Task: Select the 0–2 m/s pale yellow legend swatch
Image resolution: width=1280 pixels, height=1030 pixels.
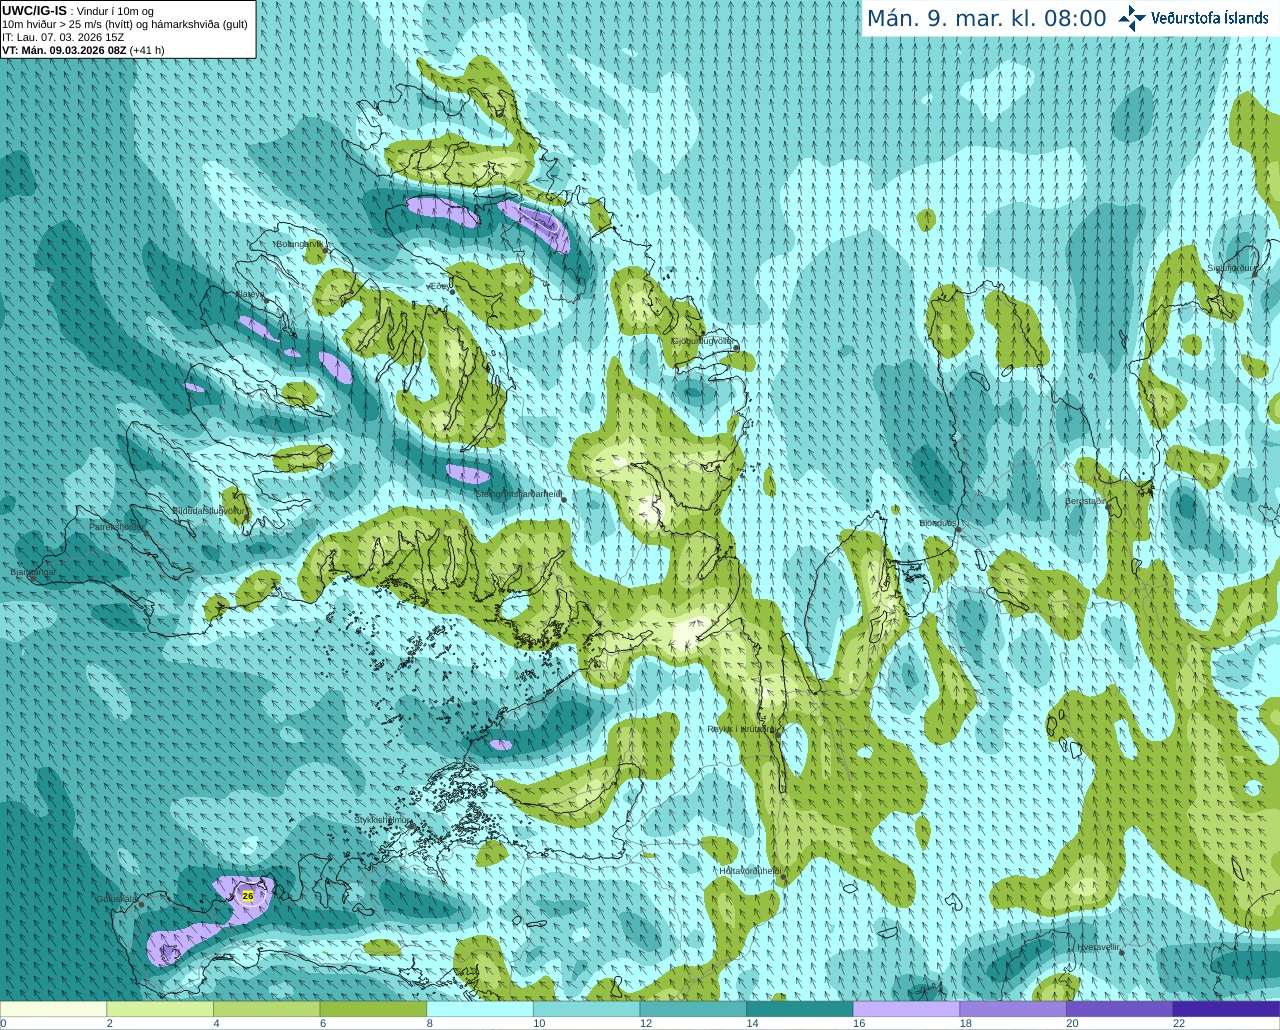Action: coord(53,1009)
